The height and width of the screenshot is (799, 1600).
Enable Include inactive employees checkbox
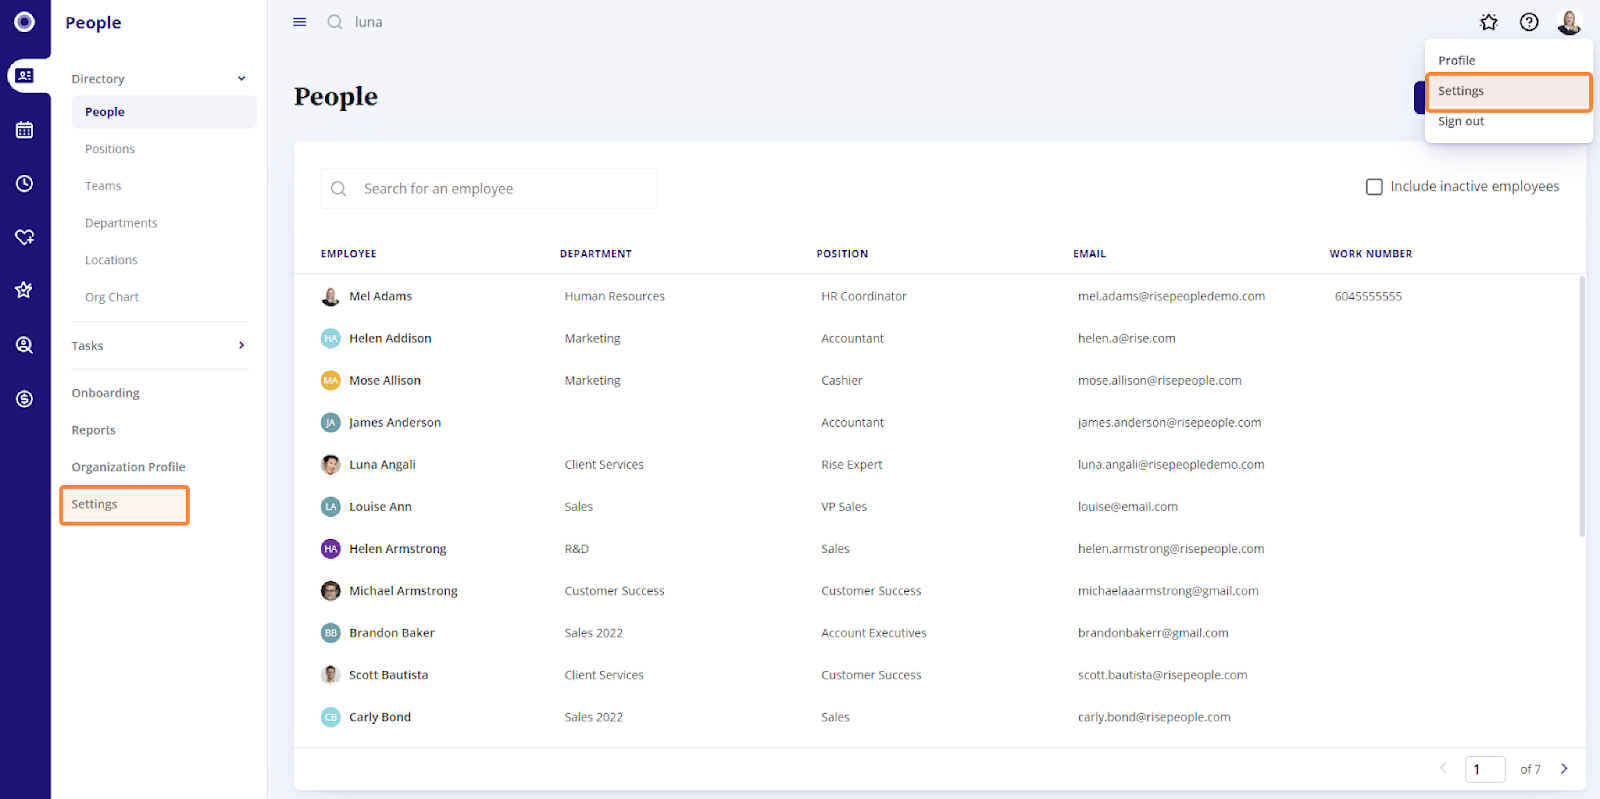[x=1374, y=187]
